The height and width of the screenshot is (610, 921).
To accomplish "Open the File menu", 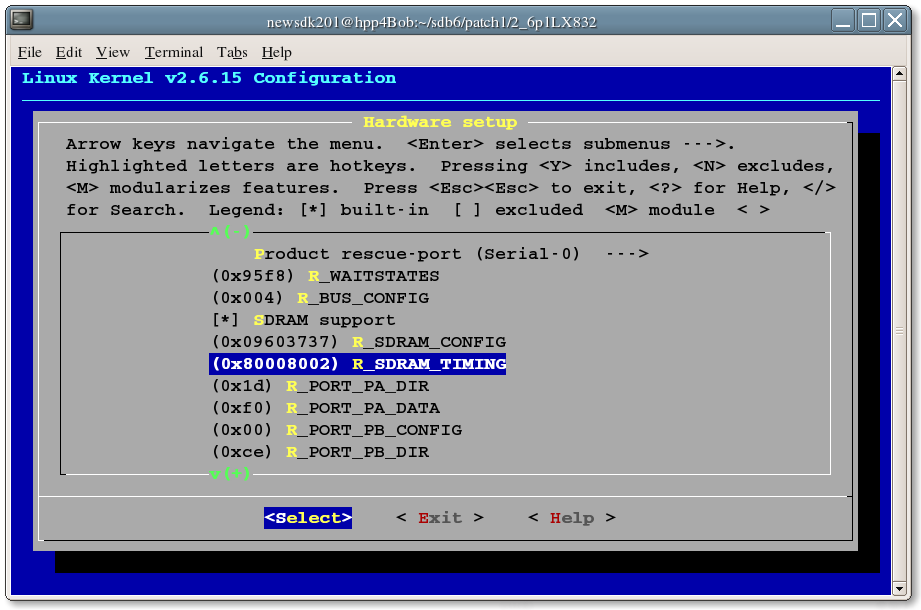I will [29, 52].
